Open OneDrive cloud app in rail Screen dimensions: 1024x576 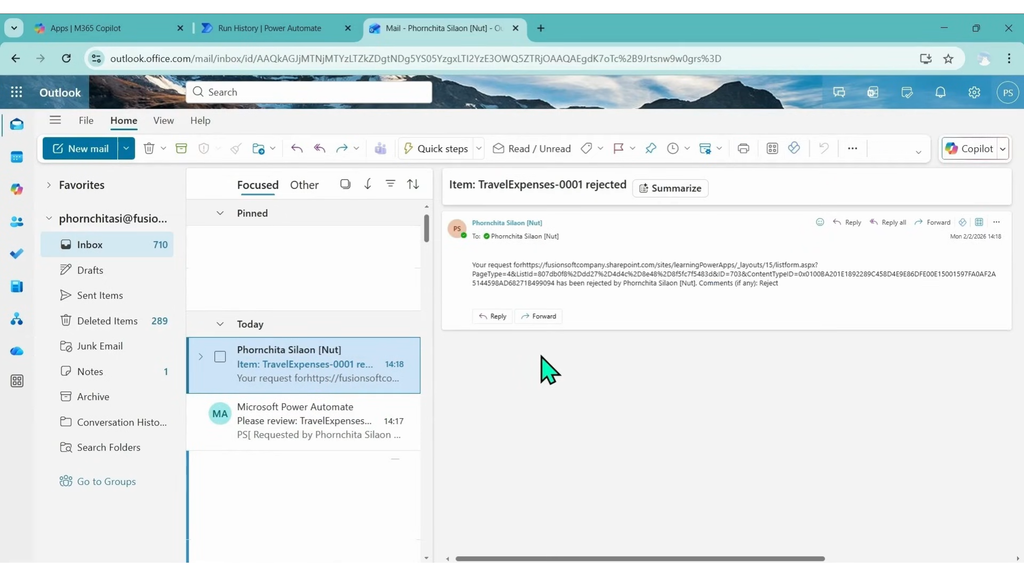(17, 351)
